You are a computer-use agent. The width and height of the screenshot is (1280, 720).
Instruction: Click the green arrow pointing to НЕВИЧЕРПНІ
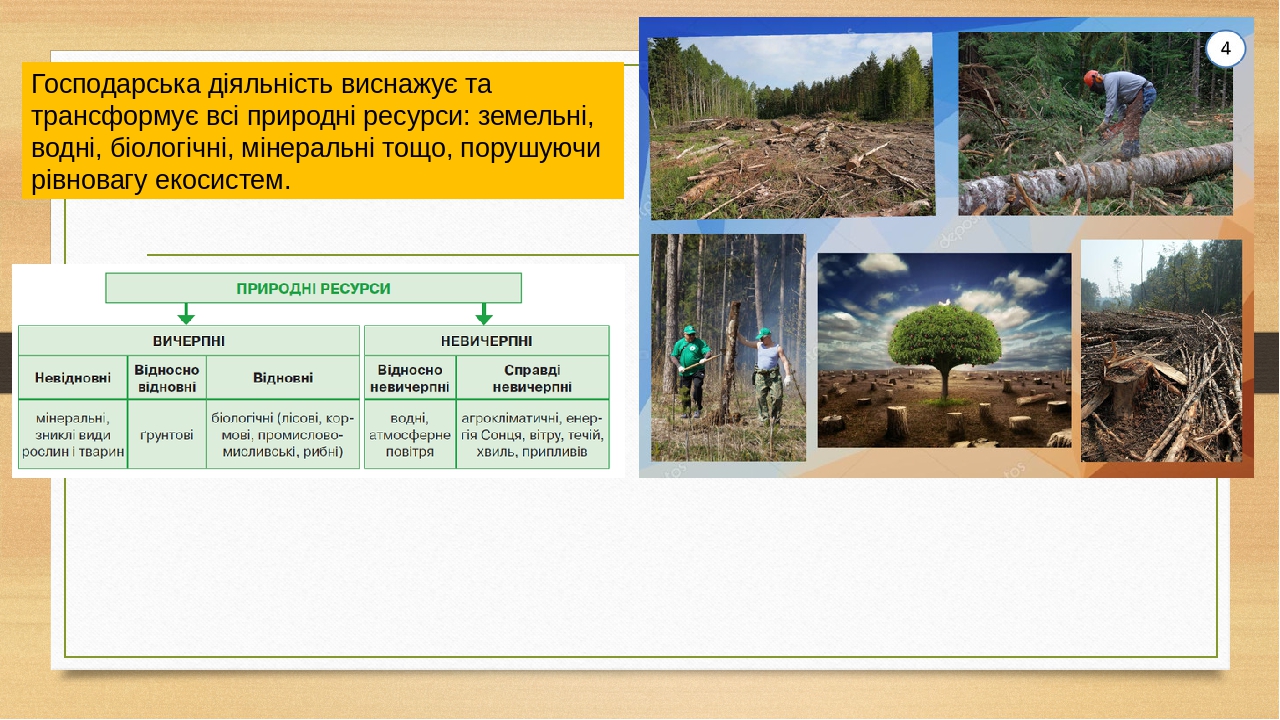pos(484,314)
